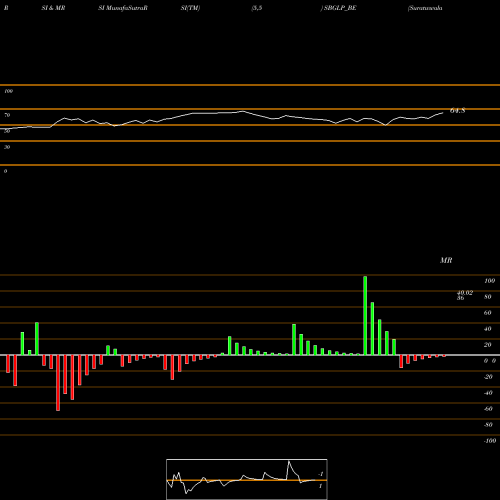Click the end of the white RSI line

[x=443, y=113]
